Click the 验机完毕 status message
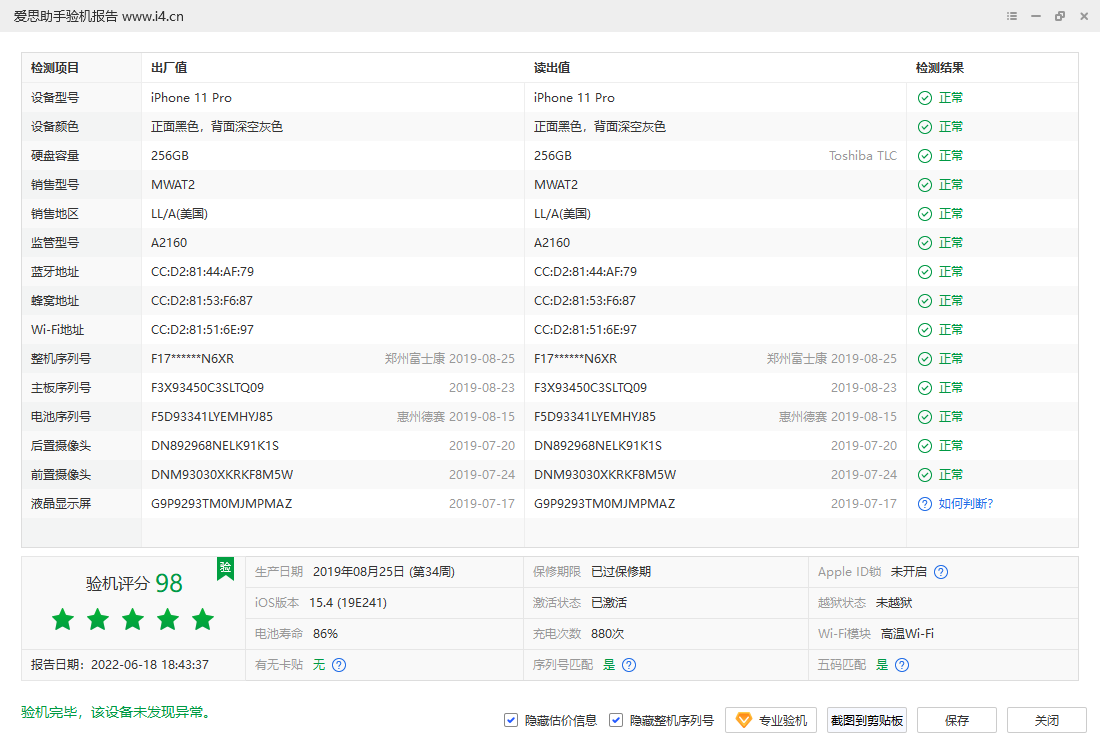Image resolution: width=1100 pixels, height=749 pixels. [117, 713]
